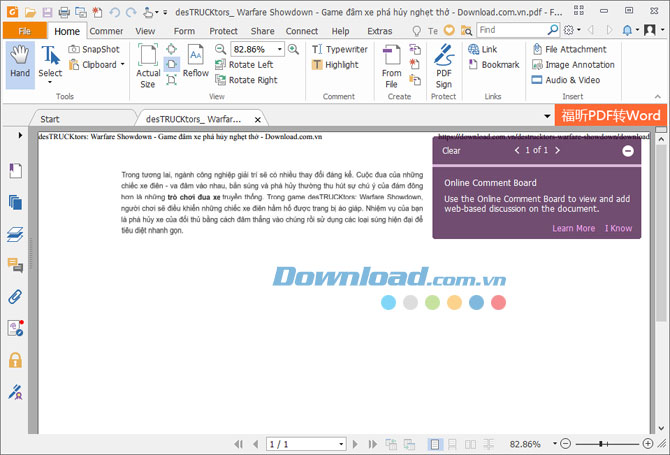Open the Security lock panel
The width and height of the screenshot is (670, 455).
click(x=15, y=360)
